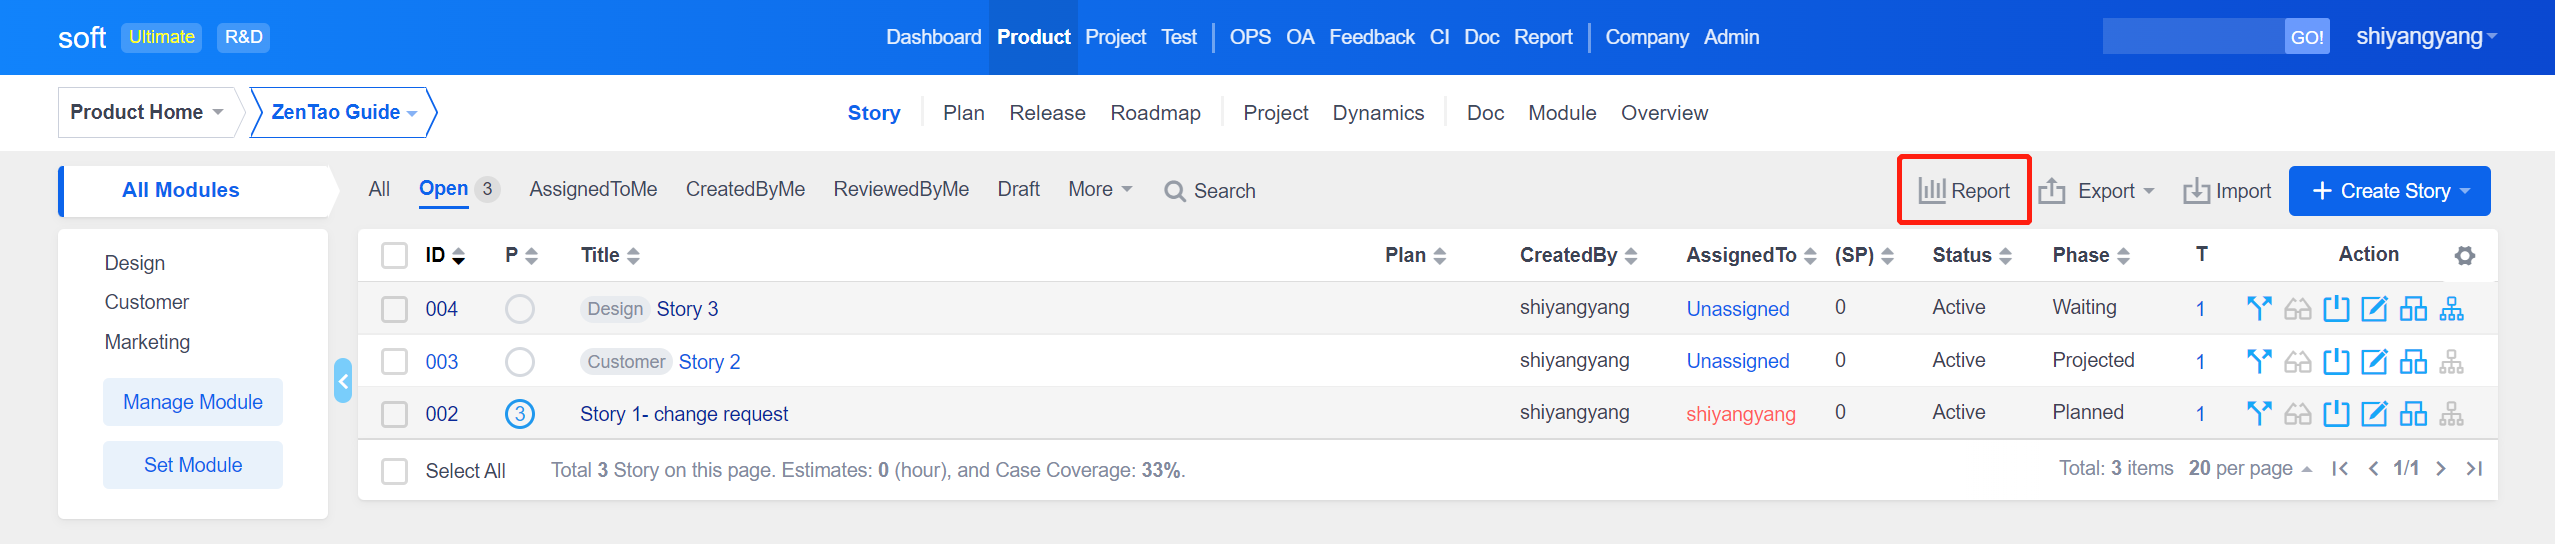Enable the Select All checkbox
Viewport: 2555px width, 544px height.
(x=395, y=471)
